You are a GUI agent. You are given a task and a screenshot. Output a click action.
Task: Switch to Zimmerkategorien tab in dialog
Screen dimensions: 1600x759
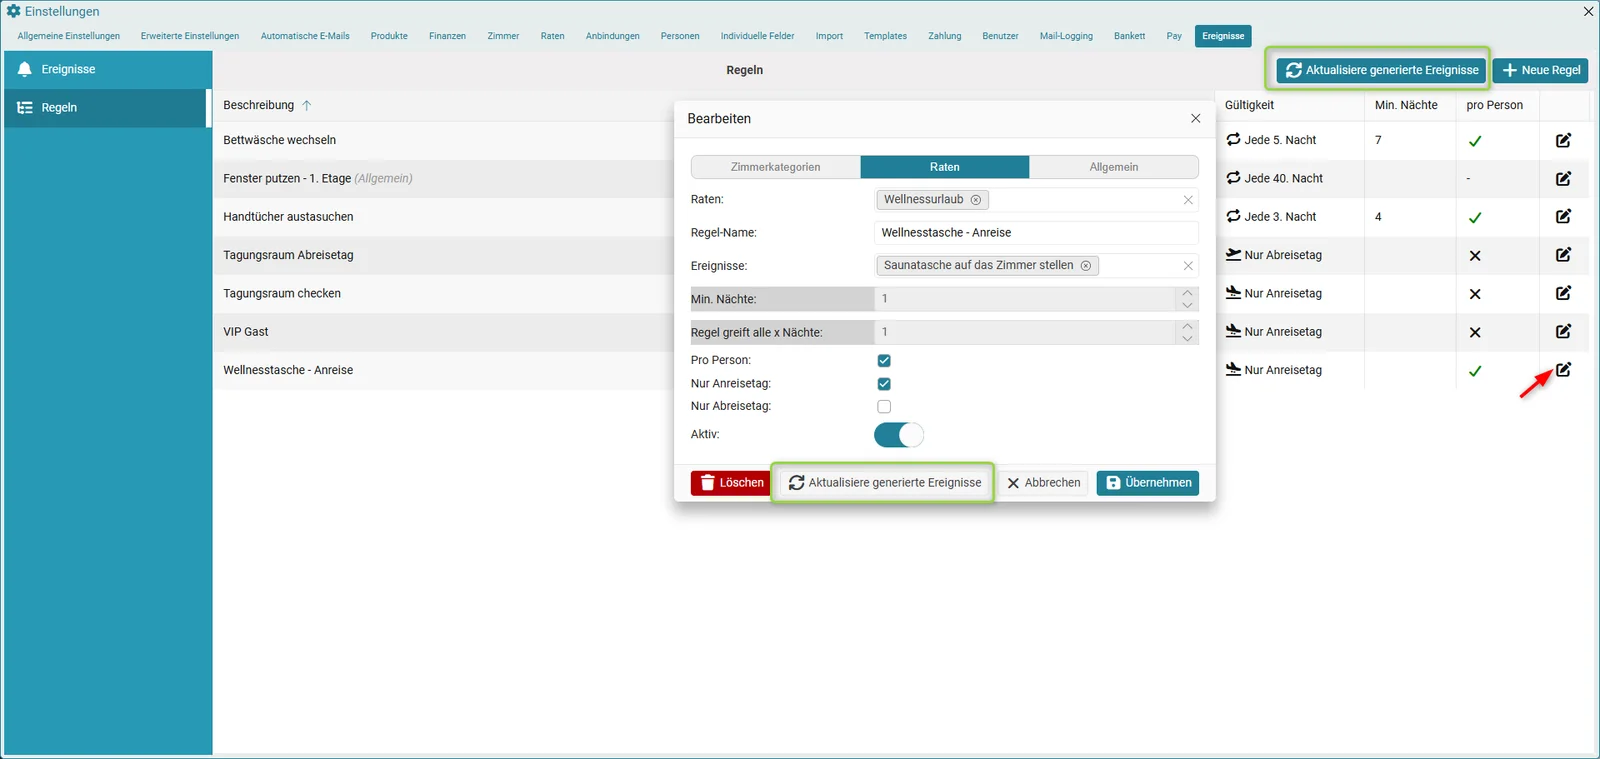[775, 167]
